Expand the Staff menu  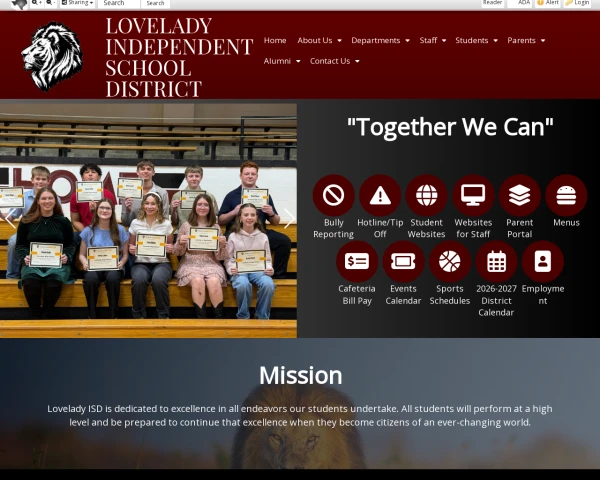432,41
